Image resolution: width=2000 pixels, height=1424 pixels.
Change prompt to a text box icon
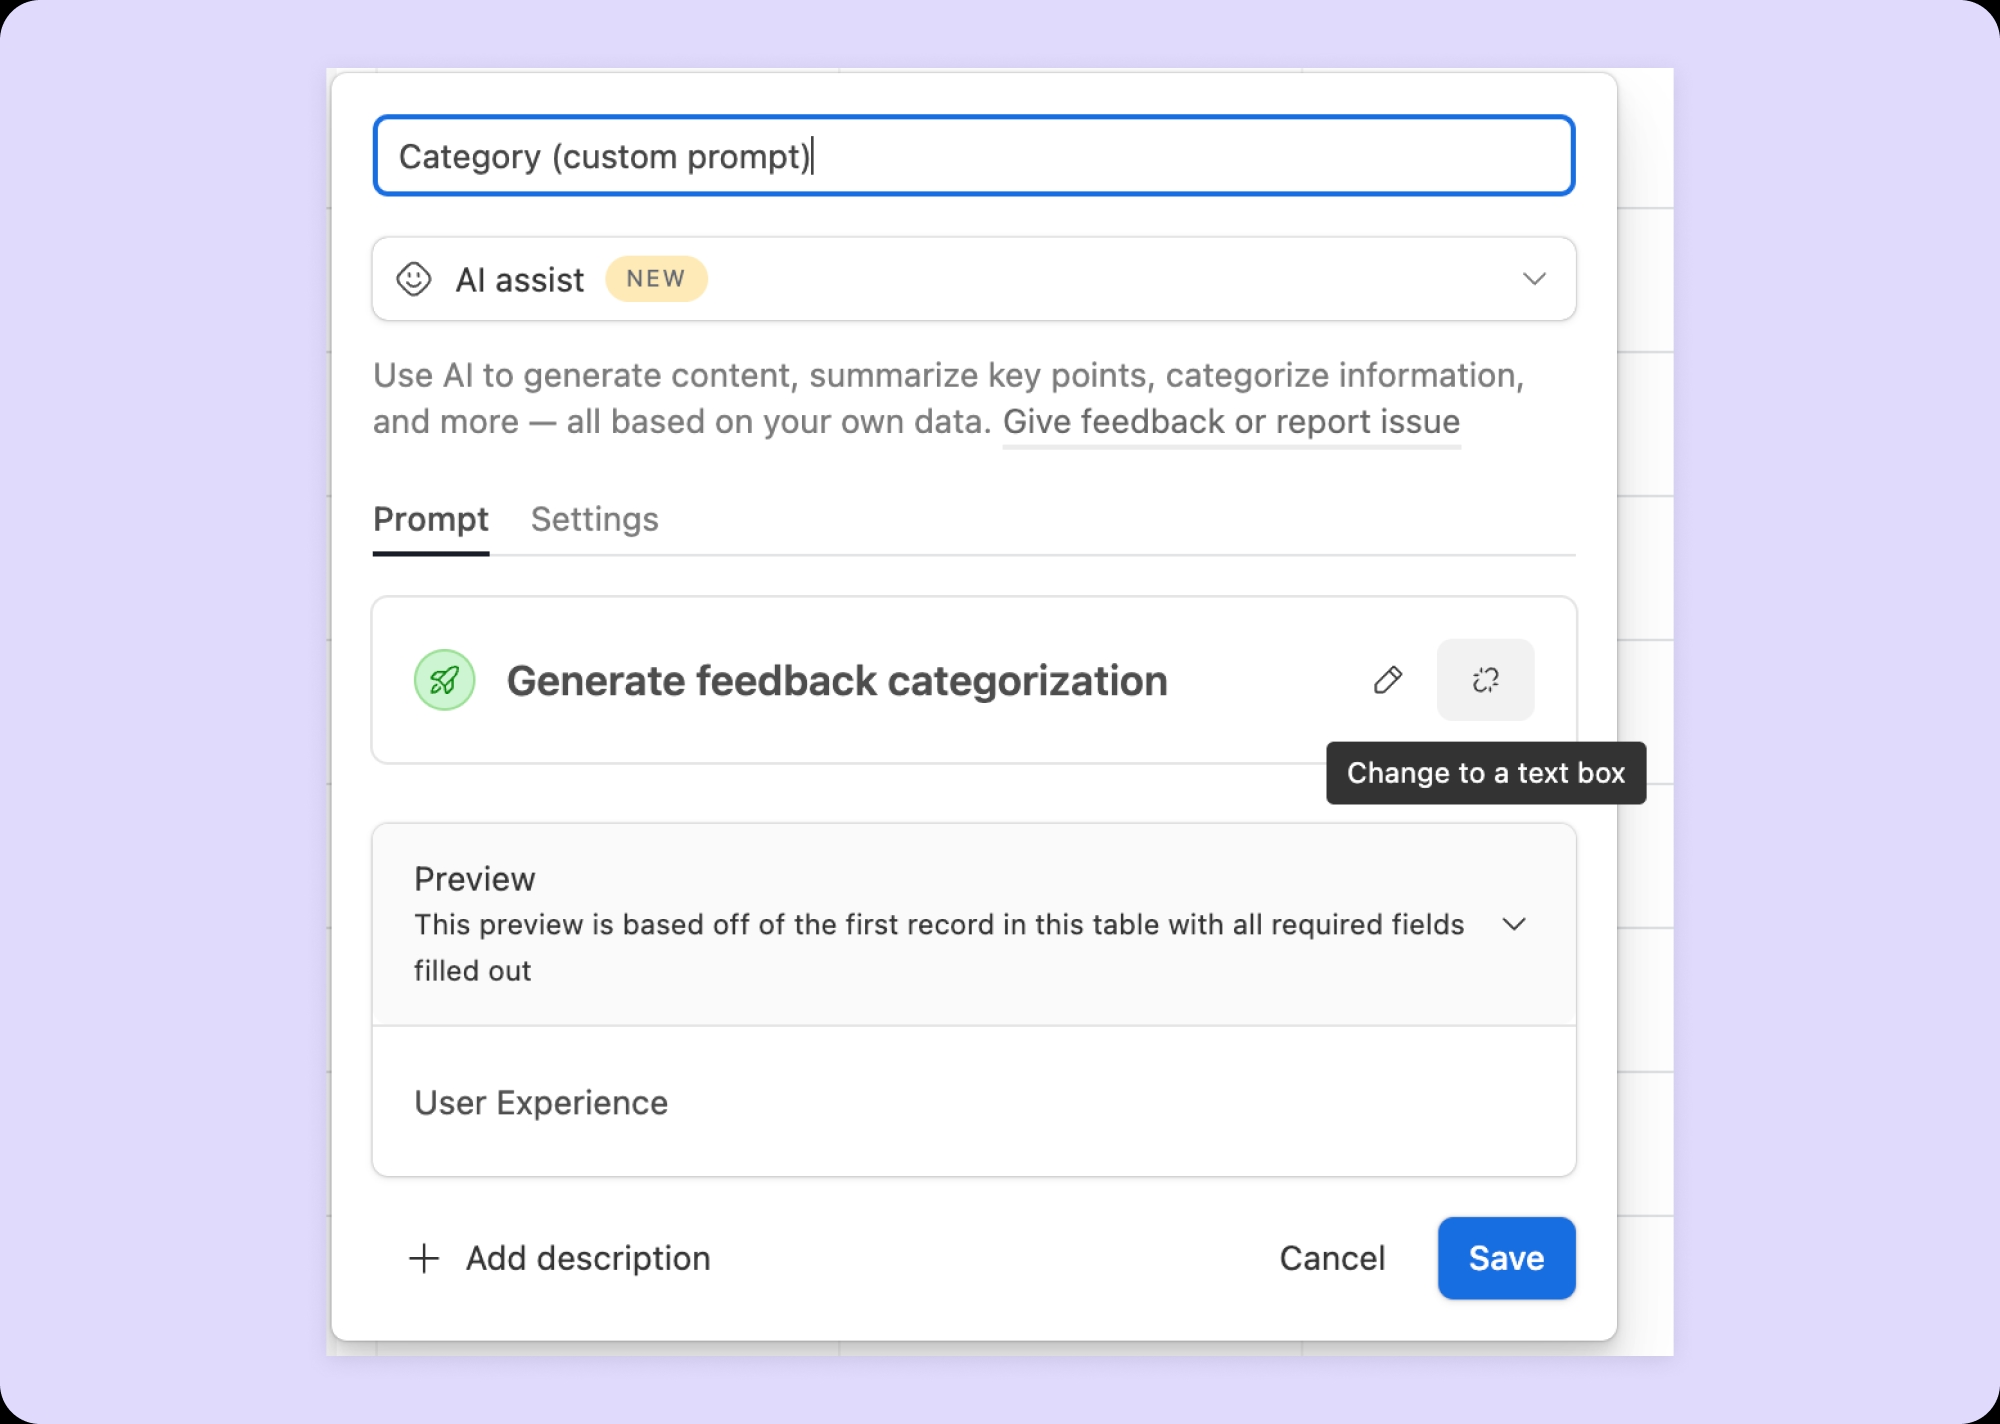click(1485, 680)
